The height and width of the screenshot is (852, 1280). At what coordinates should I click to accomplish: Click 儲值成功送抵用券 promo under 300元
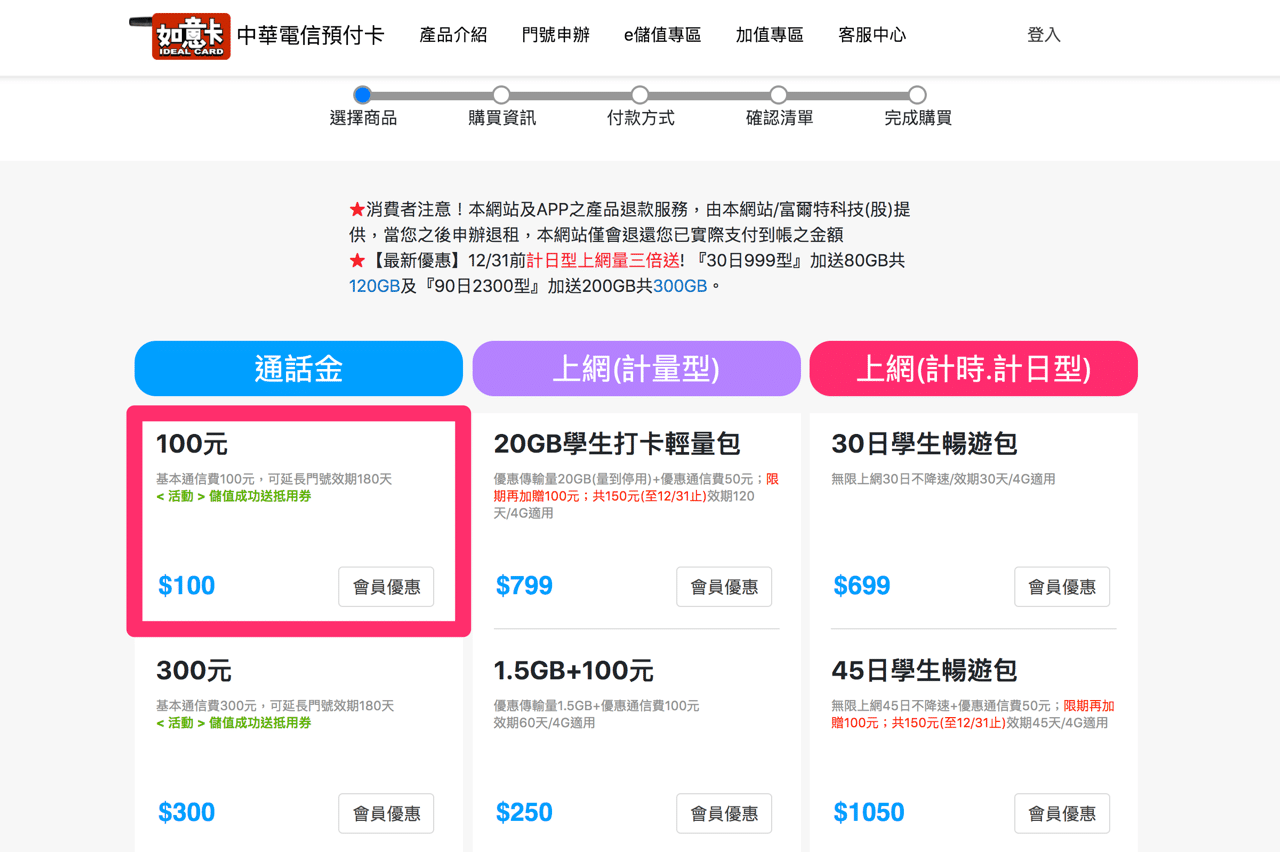(260, 723)
